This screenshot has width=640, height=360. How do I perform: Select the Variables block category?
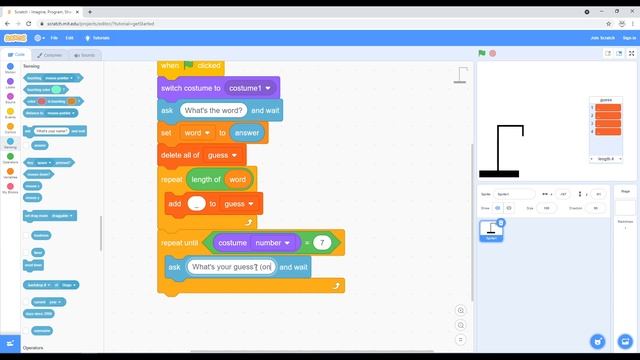coord(10,173)
